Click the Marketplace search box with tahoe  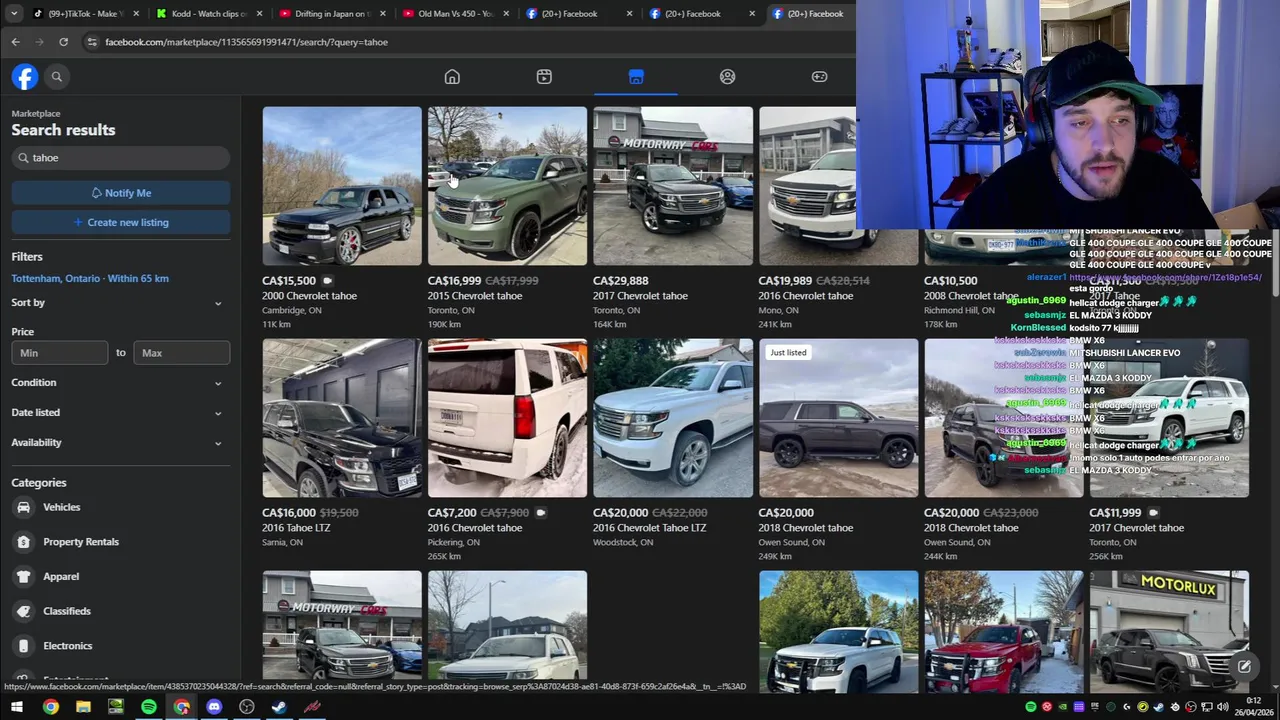pyautogui.click(x=120, y=157)
